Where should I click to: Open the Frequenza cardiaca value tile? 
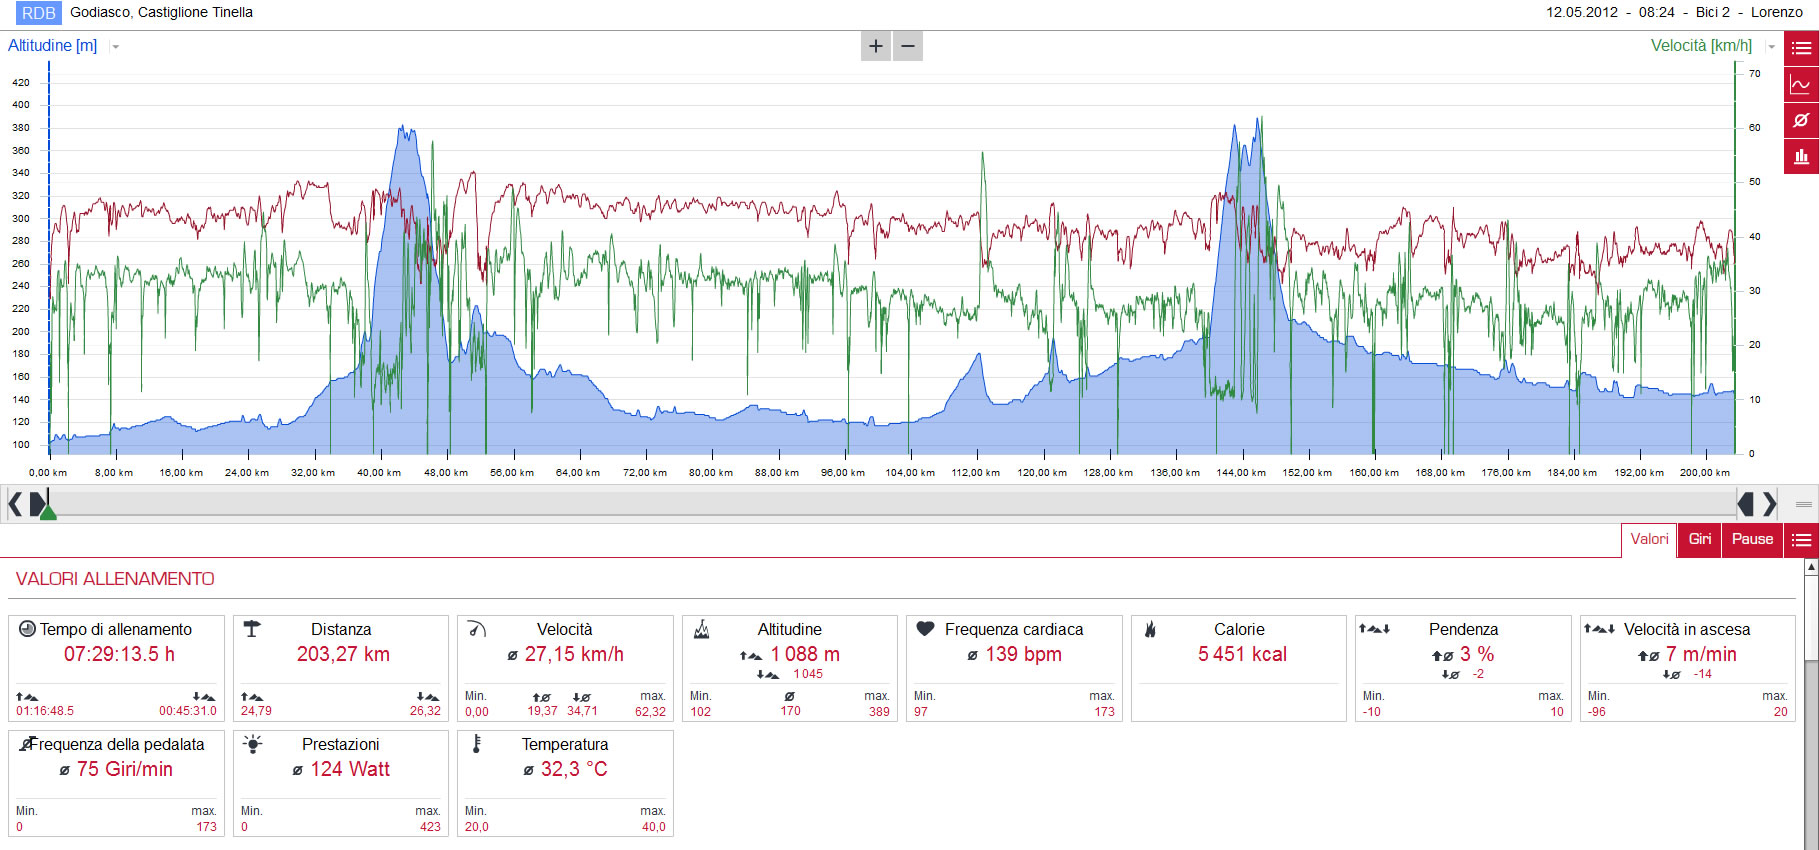coord(1014,668)
